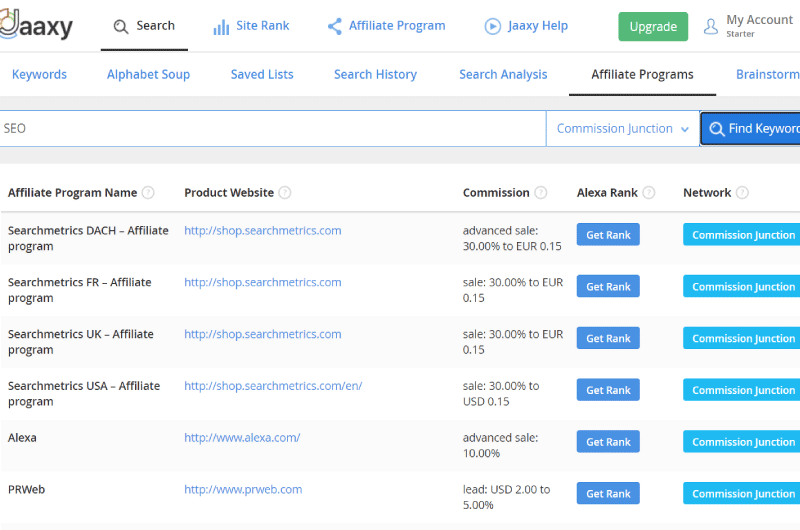Click the Jaaxy Help play icon
The width and height of the screenshot is (800, 530).
[492, 26]
